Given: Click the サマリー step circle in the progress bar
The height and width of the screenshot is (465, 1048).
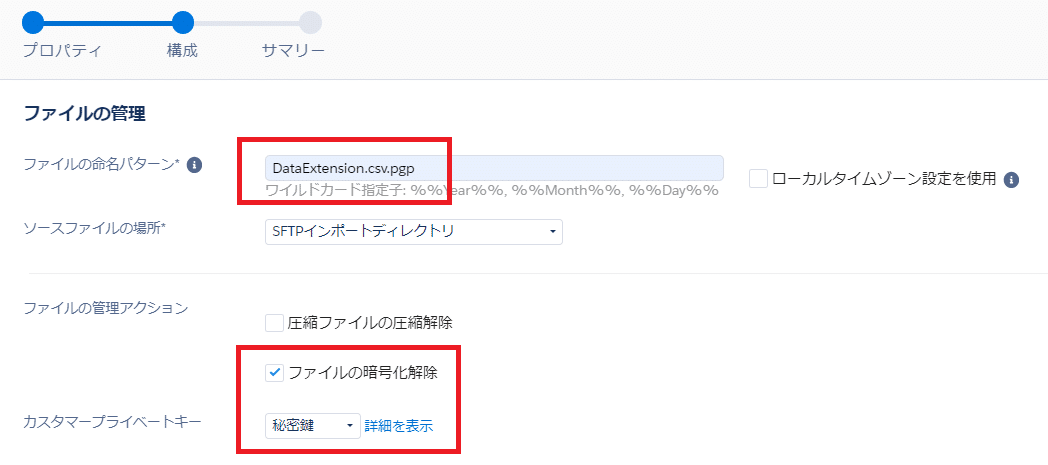Looking at the screenshot, I should [x=310, y=22].
